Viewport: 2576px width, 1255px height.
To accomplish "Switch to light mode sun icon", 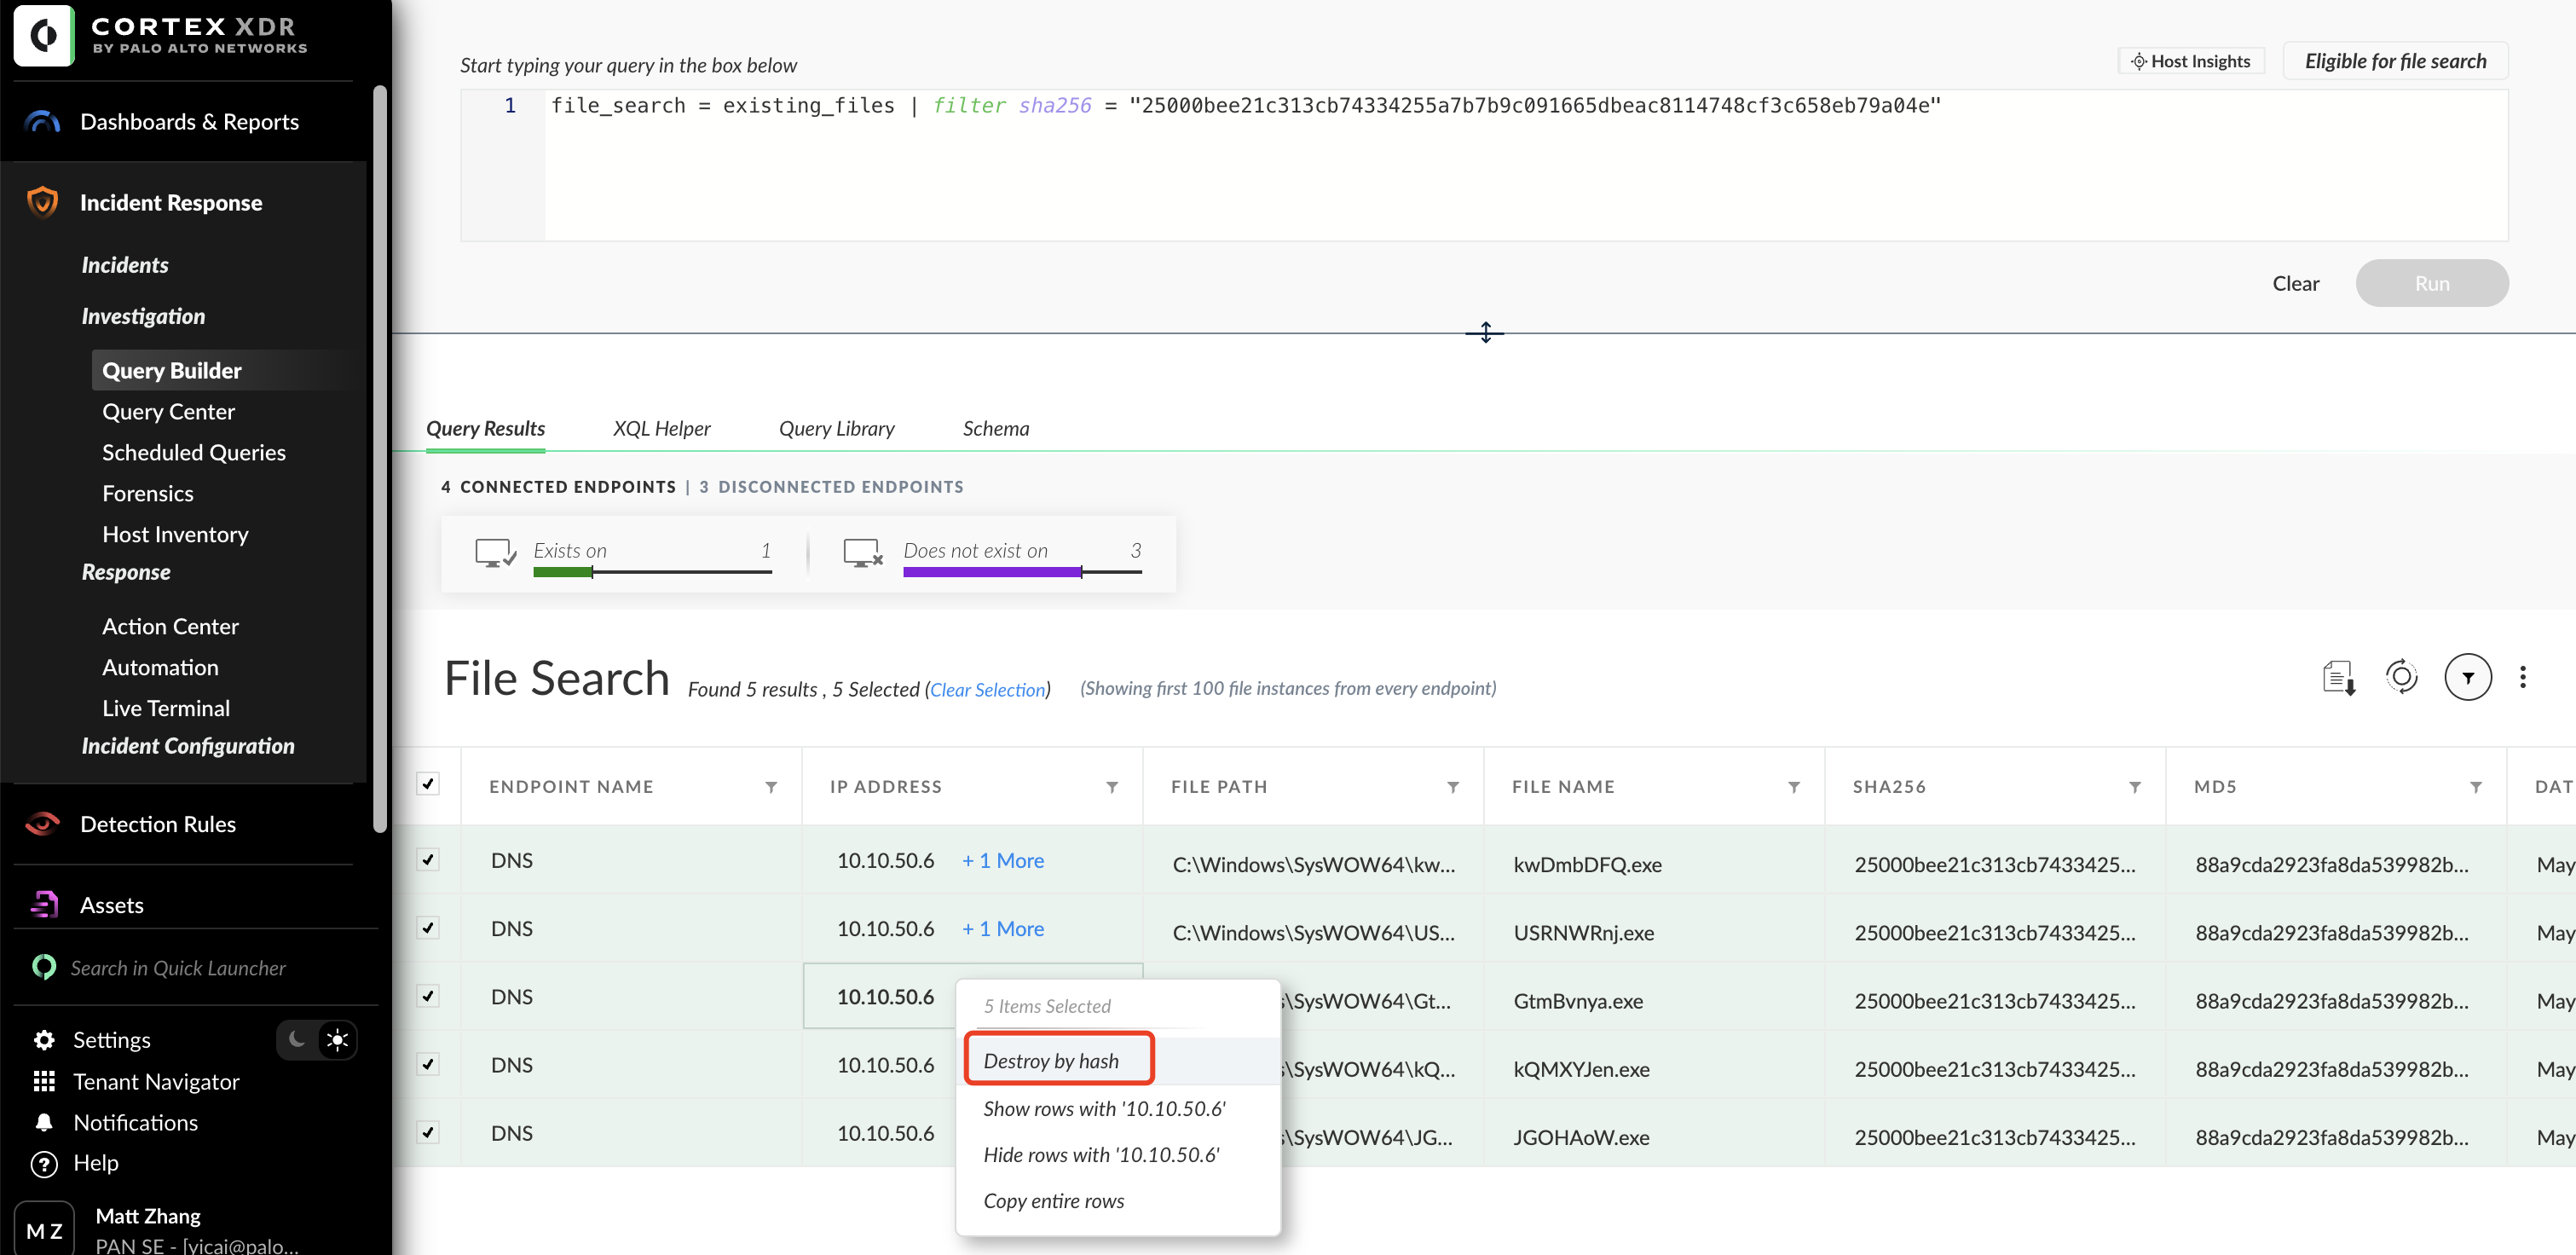I will pos(337,1040).
